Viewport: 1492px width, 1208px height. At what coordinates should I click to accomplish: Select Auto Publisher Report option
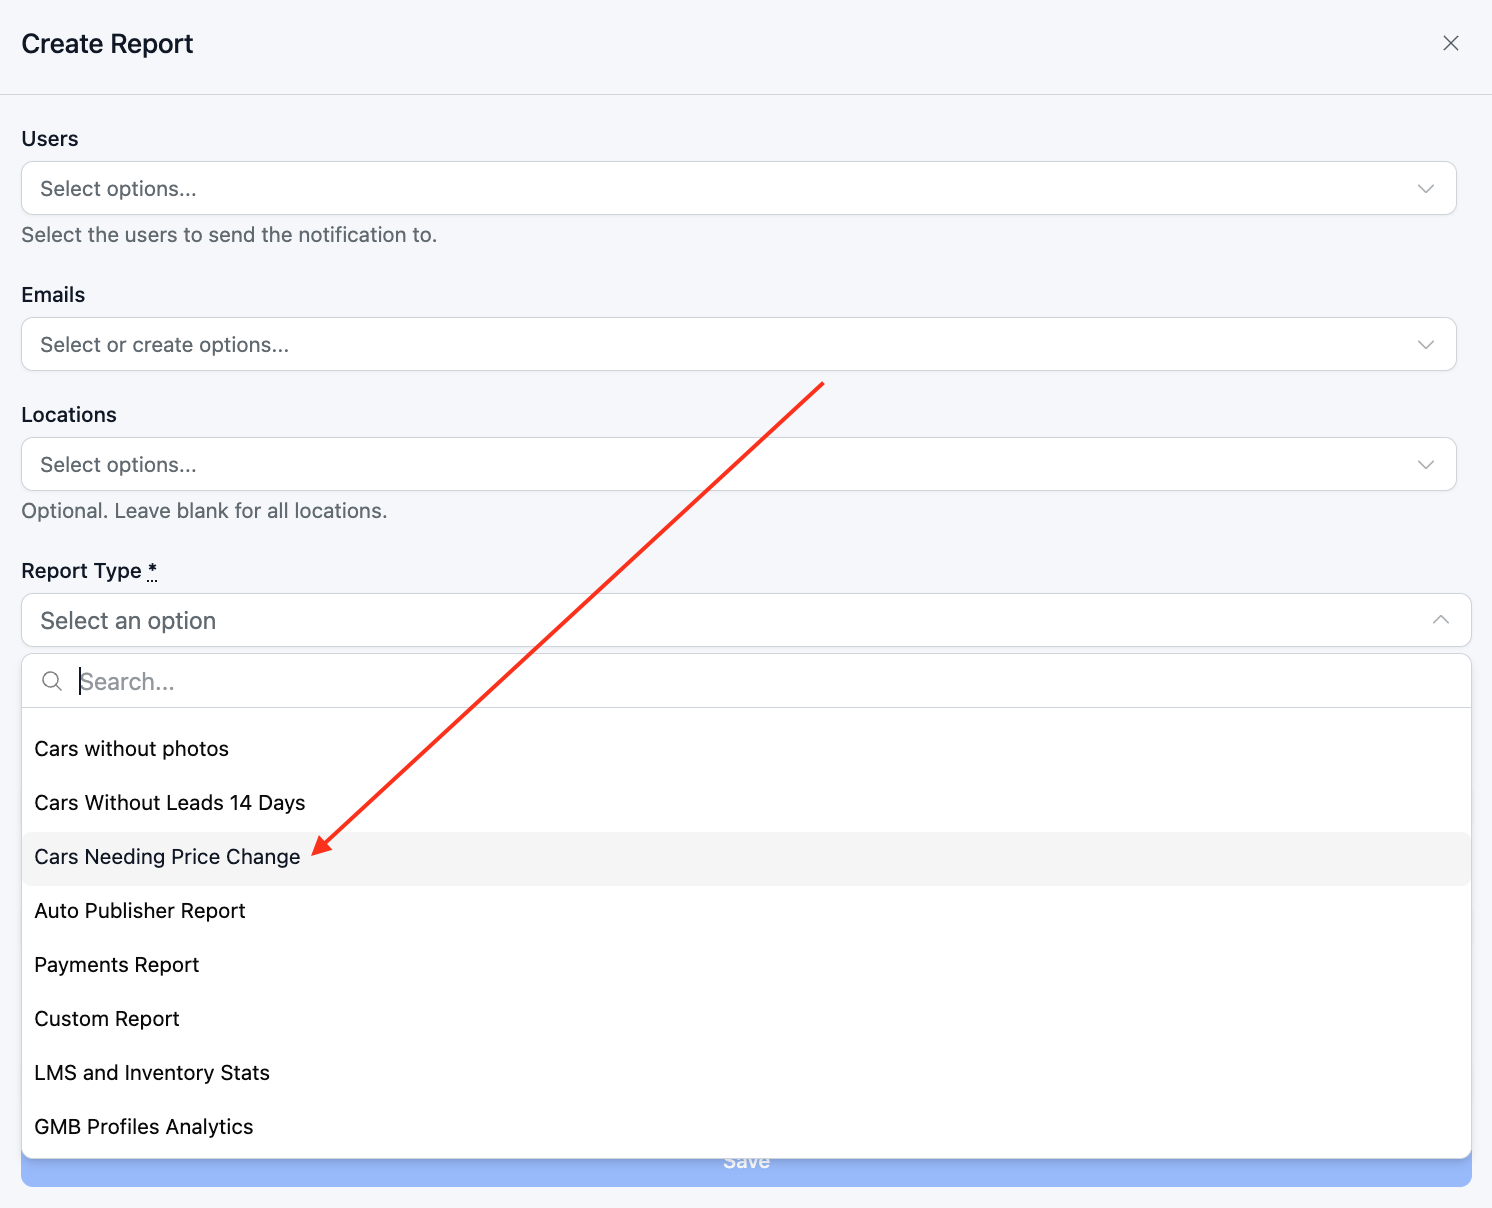click(x=746, y=911)
